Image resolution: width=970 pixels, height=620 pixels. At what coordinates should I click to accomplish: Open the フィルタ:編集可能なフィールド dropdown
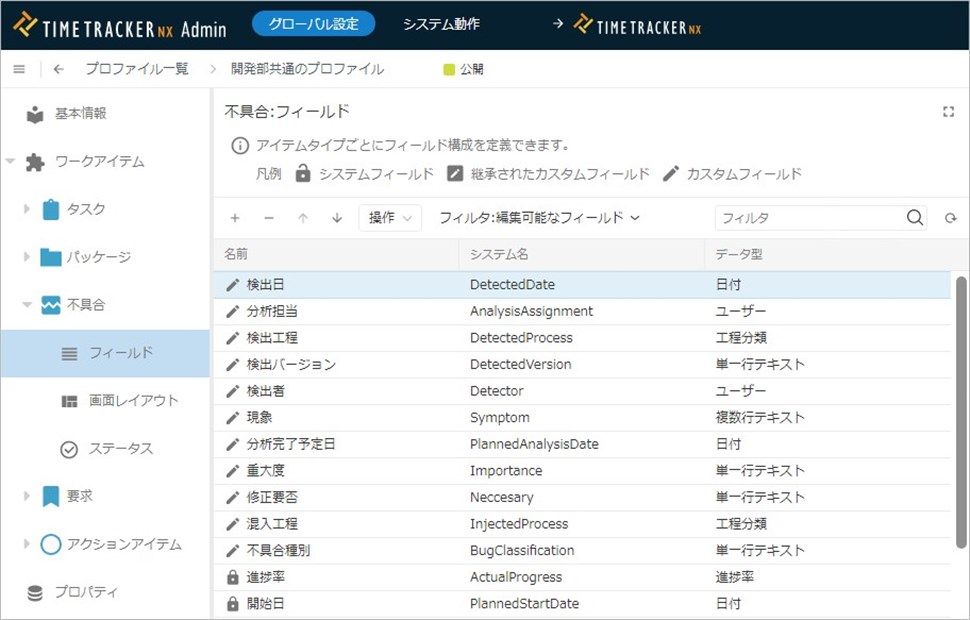point(539,218)
